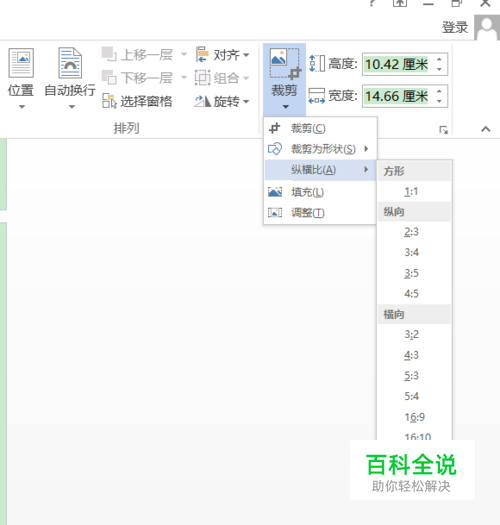Click the Crop (裁剪) picture icon
This screenshot has height=525, width=500.
[x=284, y=64]
